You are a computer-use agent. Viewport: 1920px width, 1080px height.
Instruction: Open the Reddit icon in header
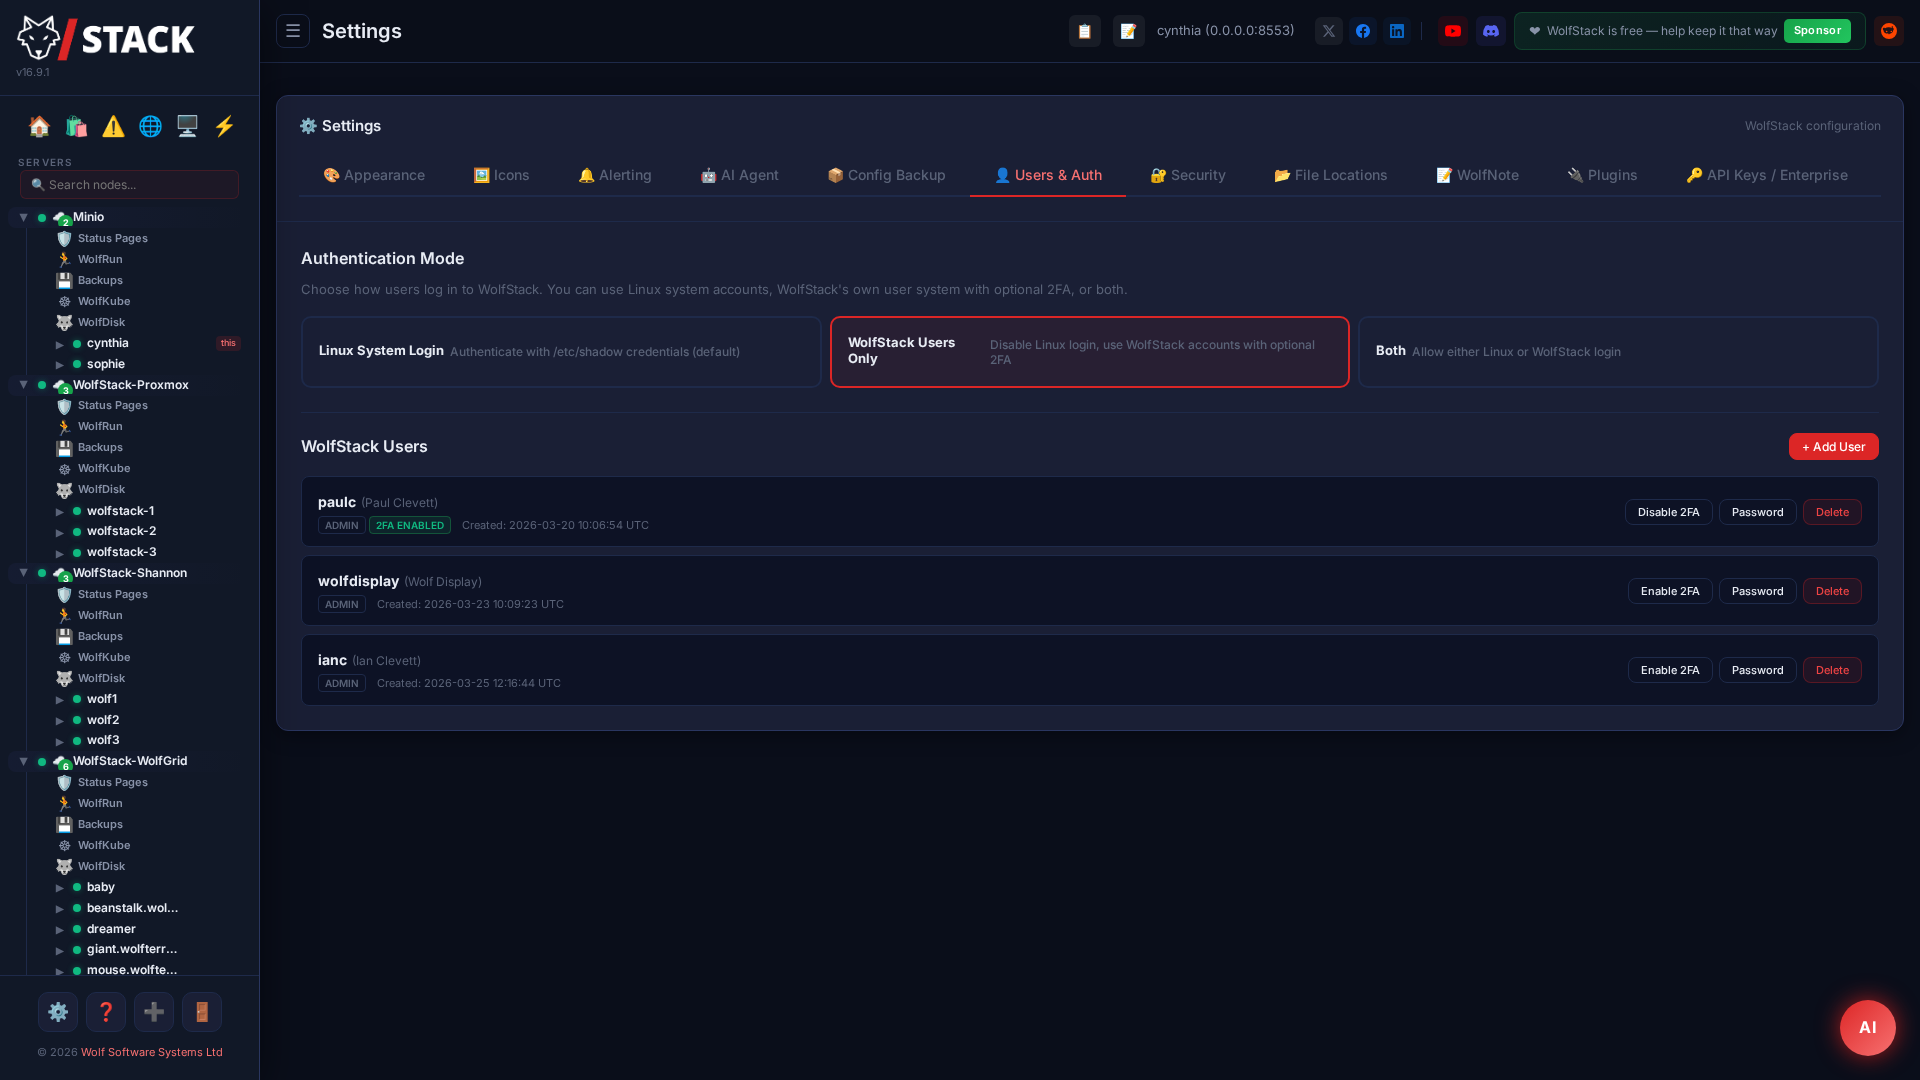pyautogui.click(x=1889, y=31)
